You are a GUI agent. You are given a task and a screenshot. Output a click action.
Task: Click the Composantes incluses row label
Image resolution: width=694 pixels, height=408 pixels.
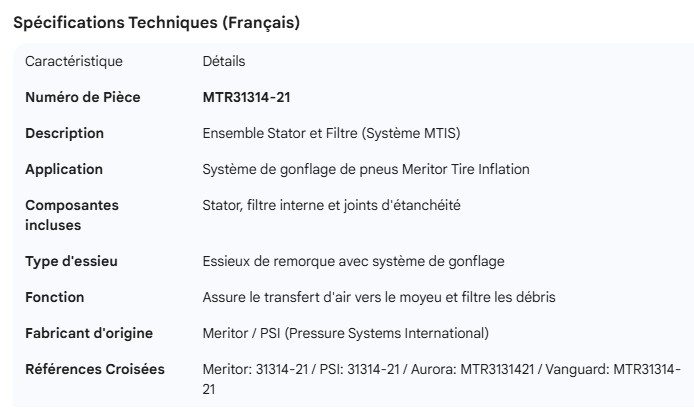pos(71,215)
